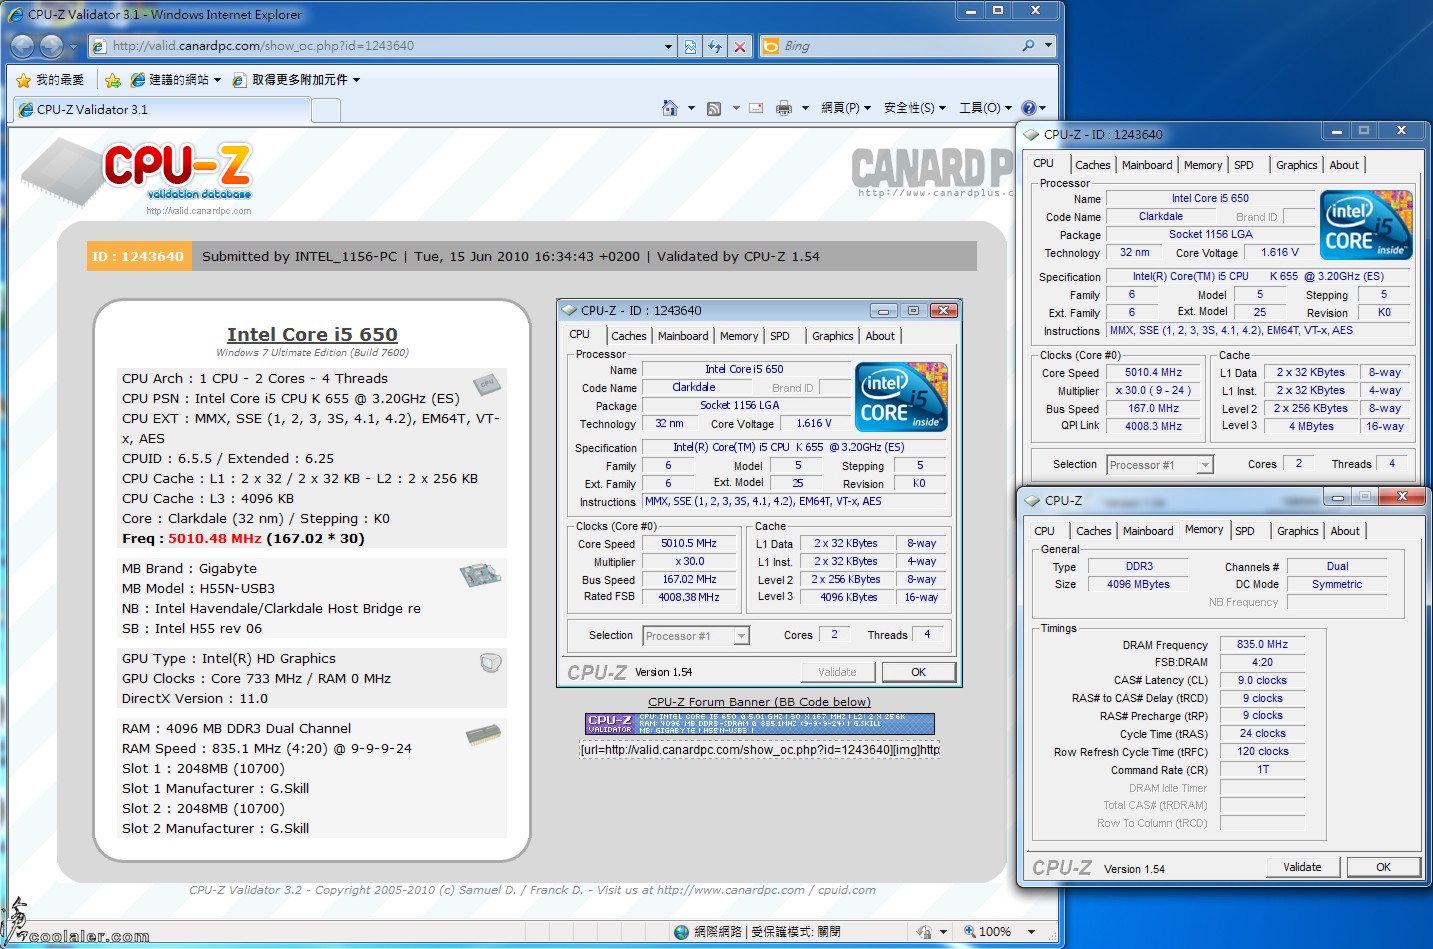1433x949 pixels.
Task: Click the CPU-Z Forum Banner link
Action: [759, 702]
